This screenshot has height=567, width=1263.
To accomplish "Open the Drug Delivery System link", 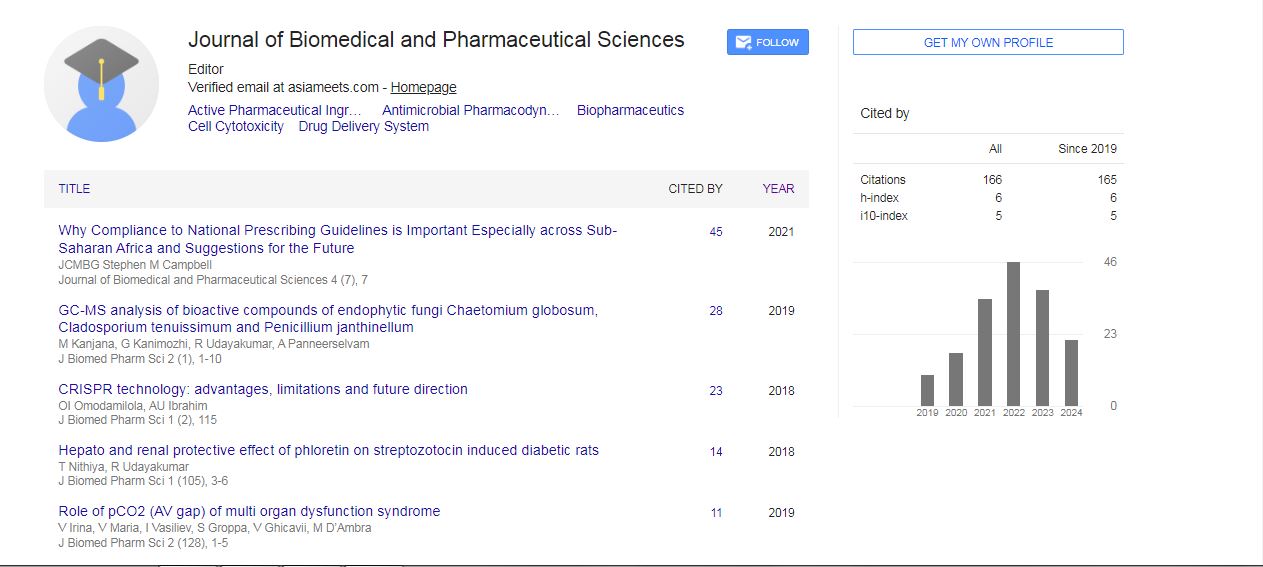I will (363, 126).
